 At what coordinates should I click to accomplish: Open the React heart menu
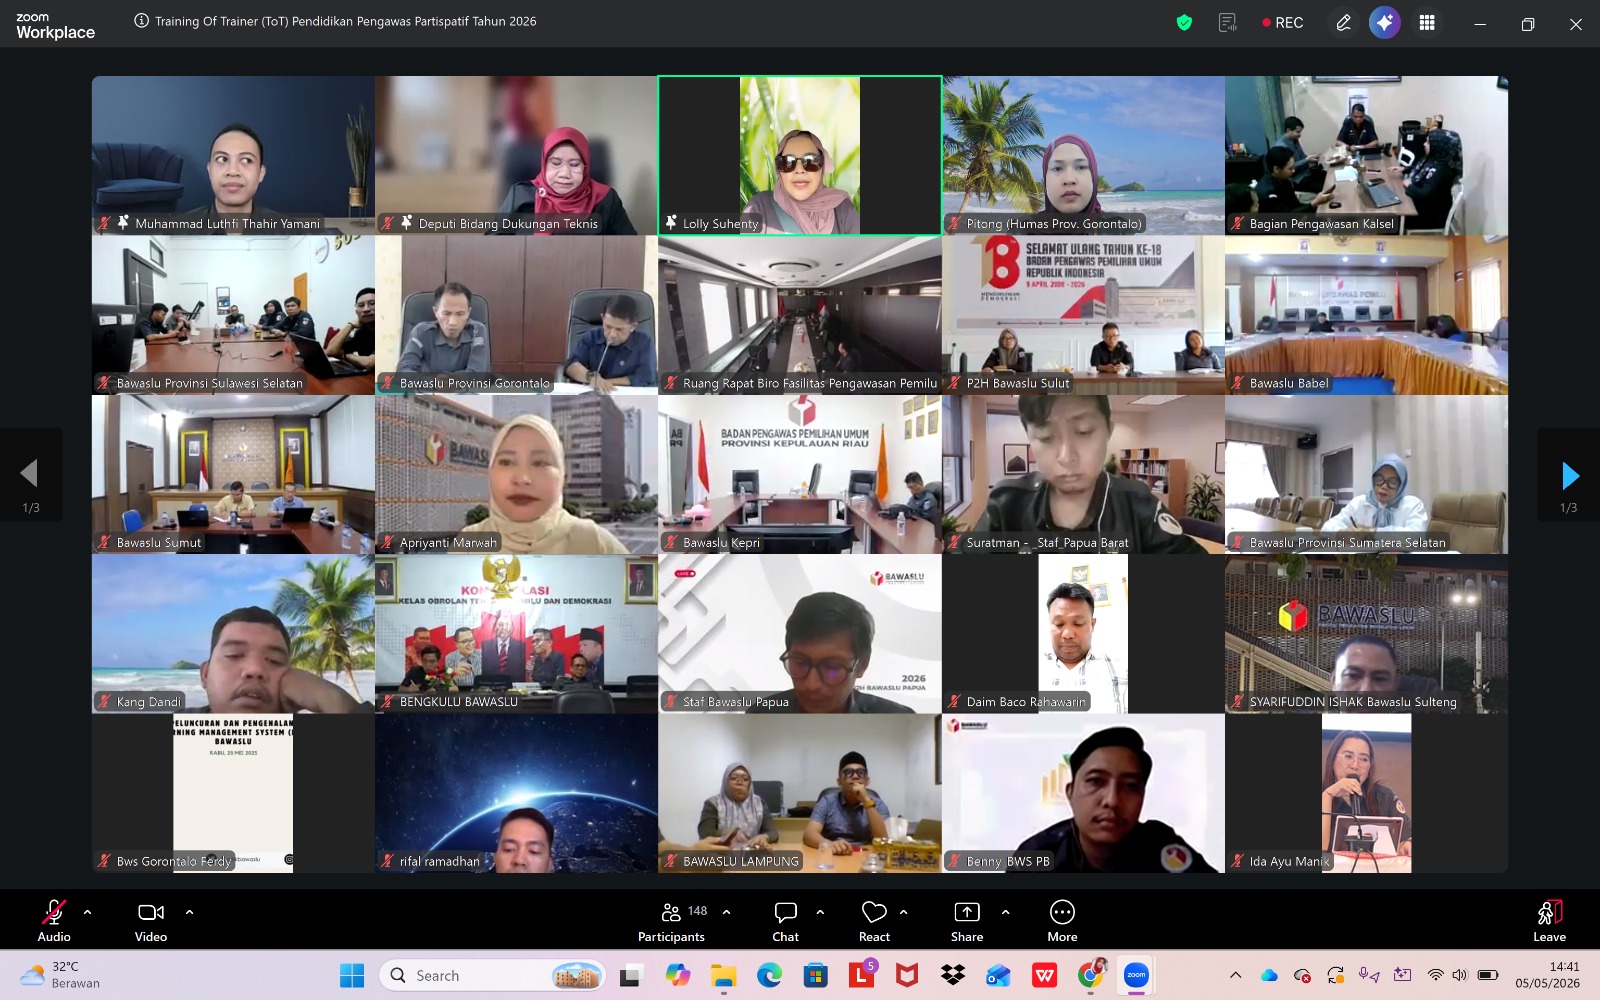pos(874,920)
